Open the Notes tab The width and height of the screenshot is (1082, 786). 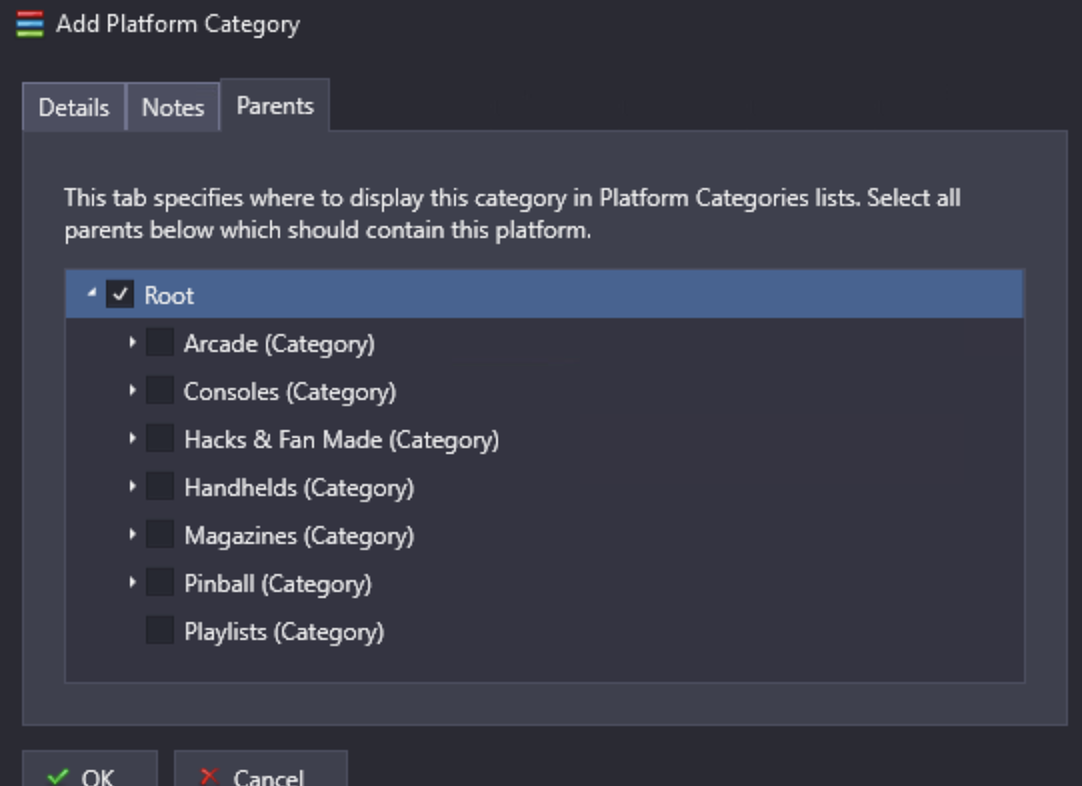click(x=173, y=107)
